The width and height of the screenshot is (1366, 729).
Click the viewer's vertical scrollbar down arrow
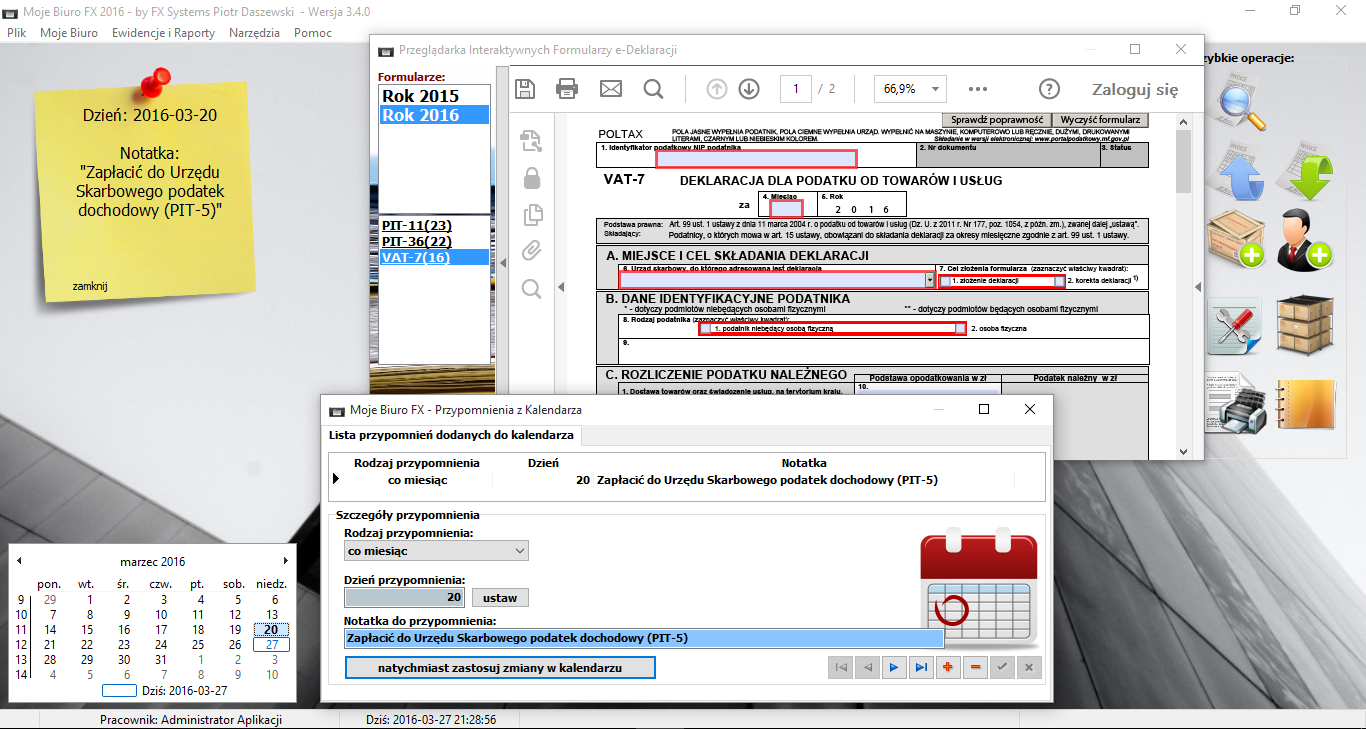(x=1184, y=450)
